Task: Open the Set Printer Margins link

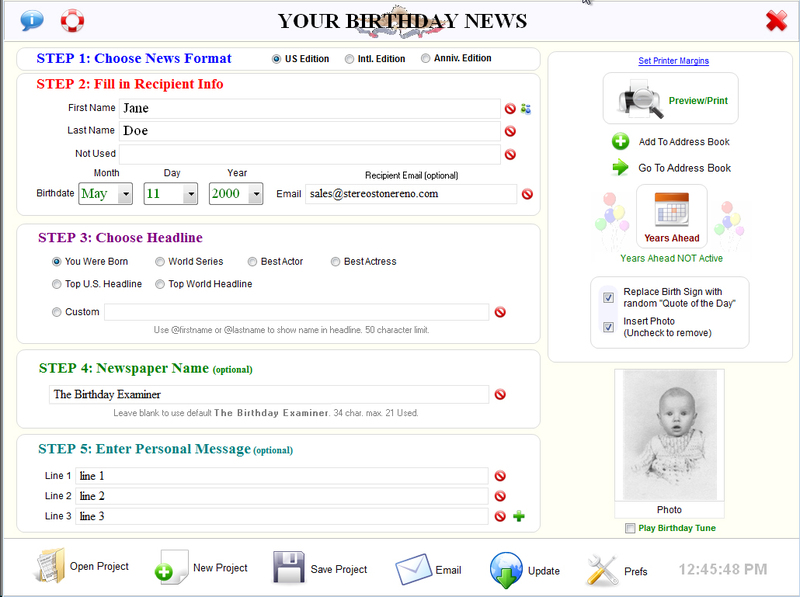Action: click(x=673, y=61)
